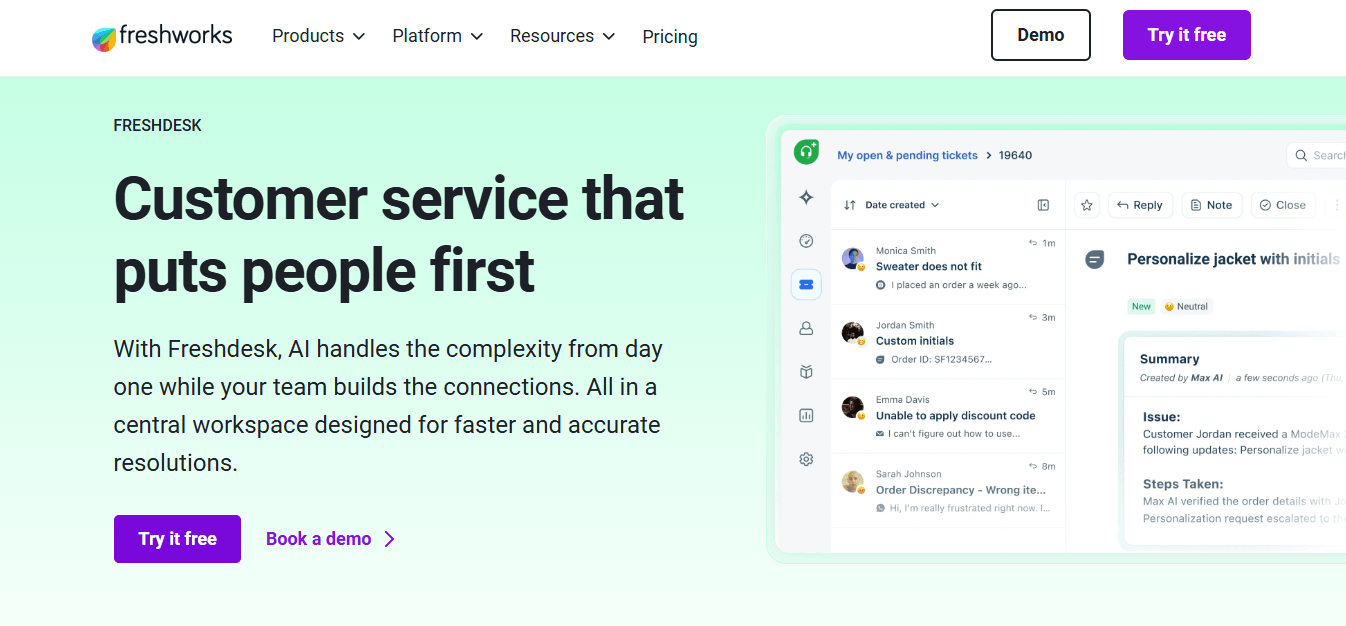Click the Freshworks logo

coord(162,37)
